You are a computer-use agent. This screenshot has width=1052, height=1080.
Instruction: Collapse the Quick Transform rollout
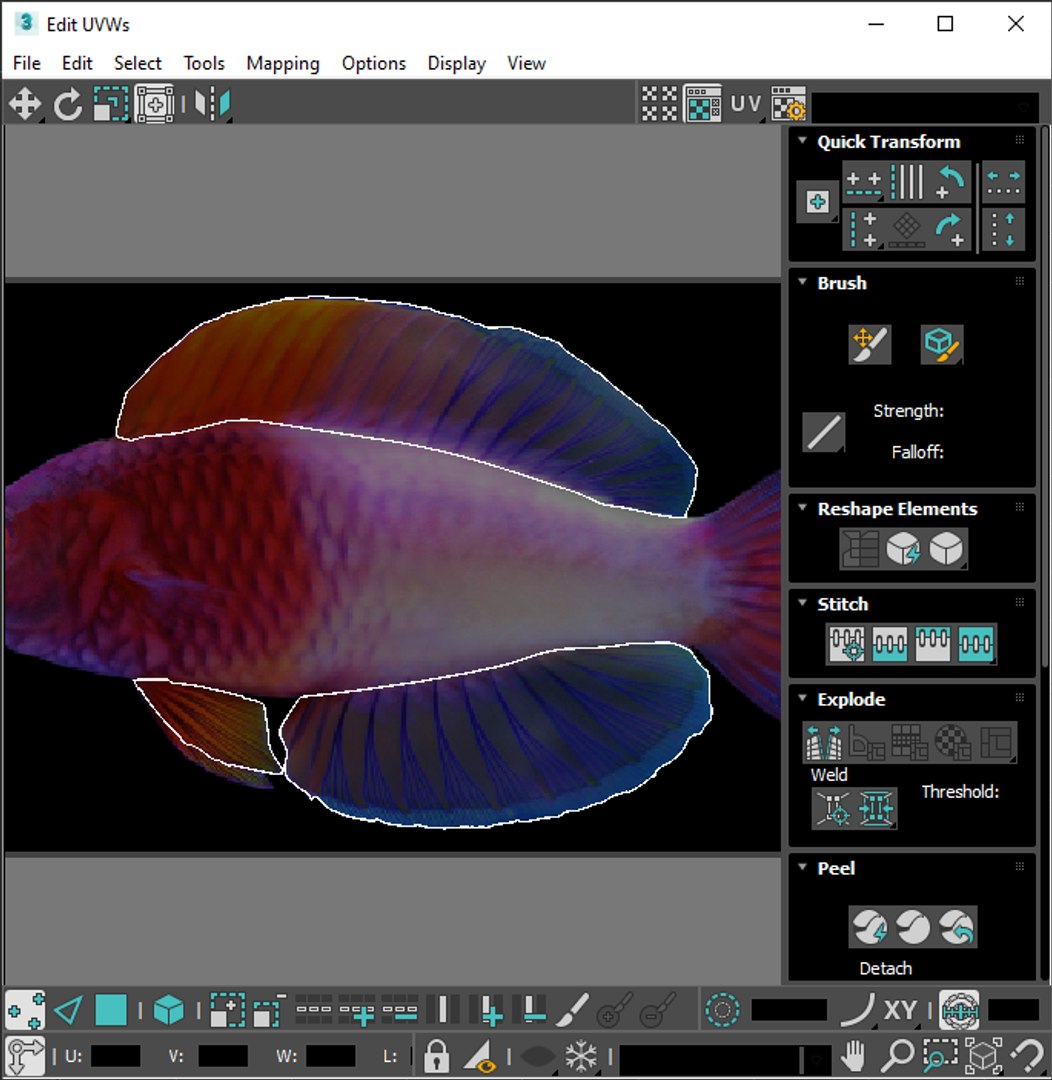tap(802, 141)
